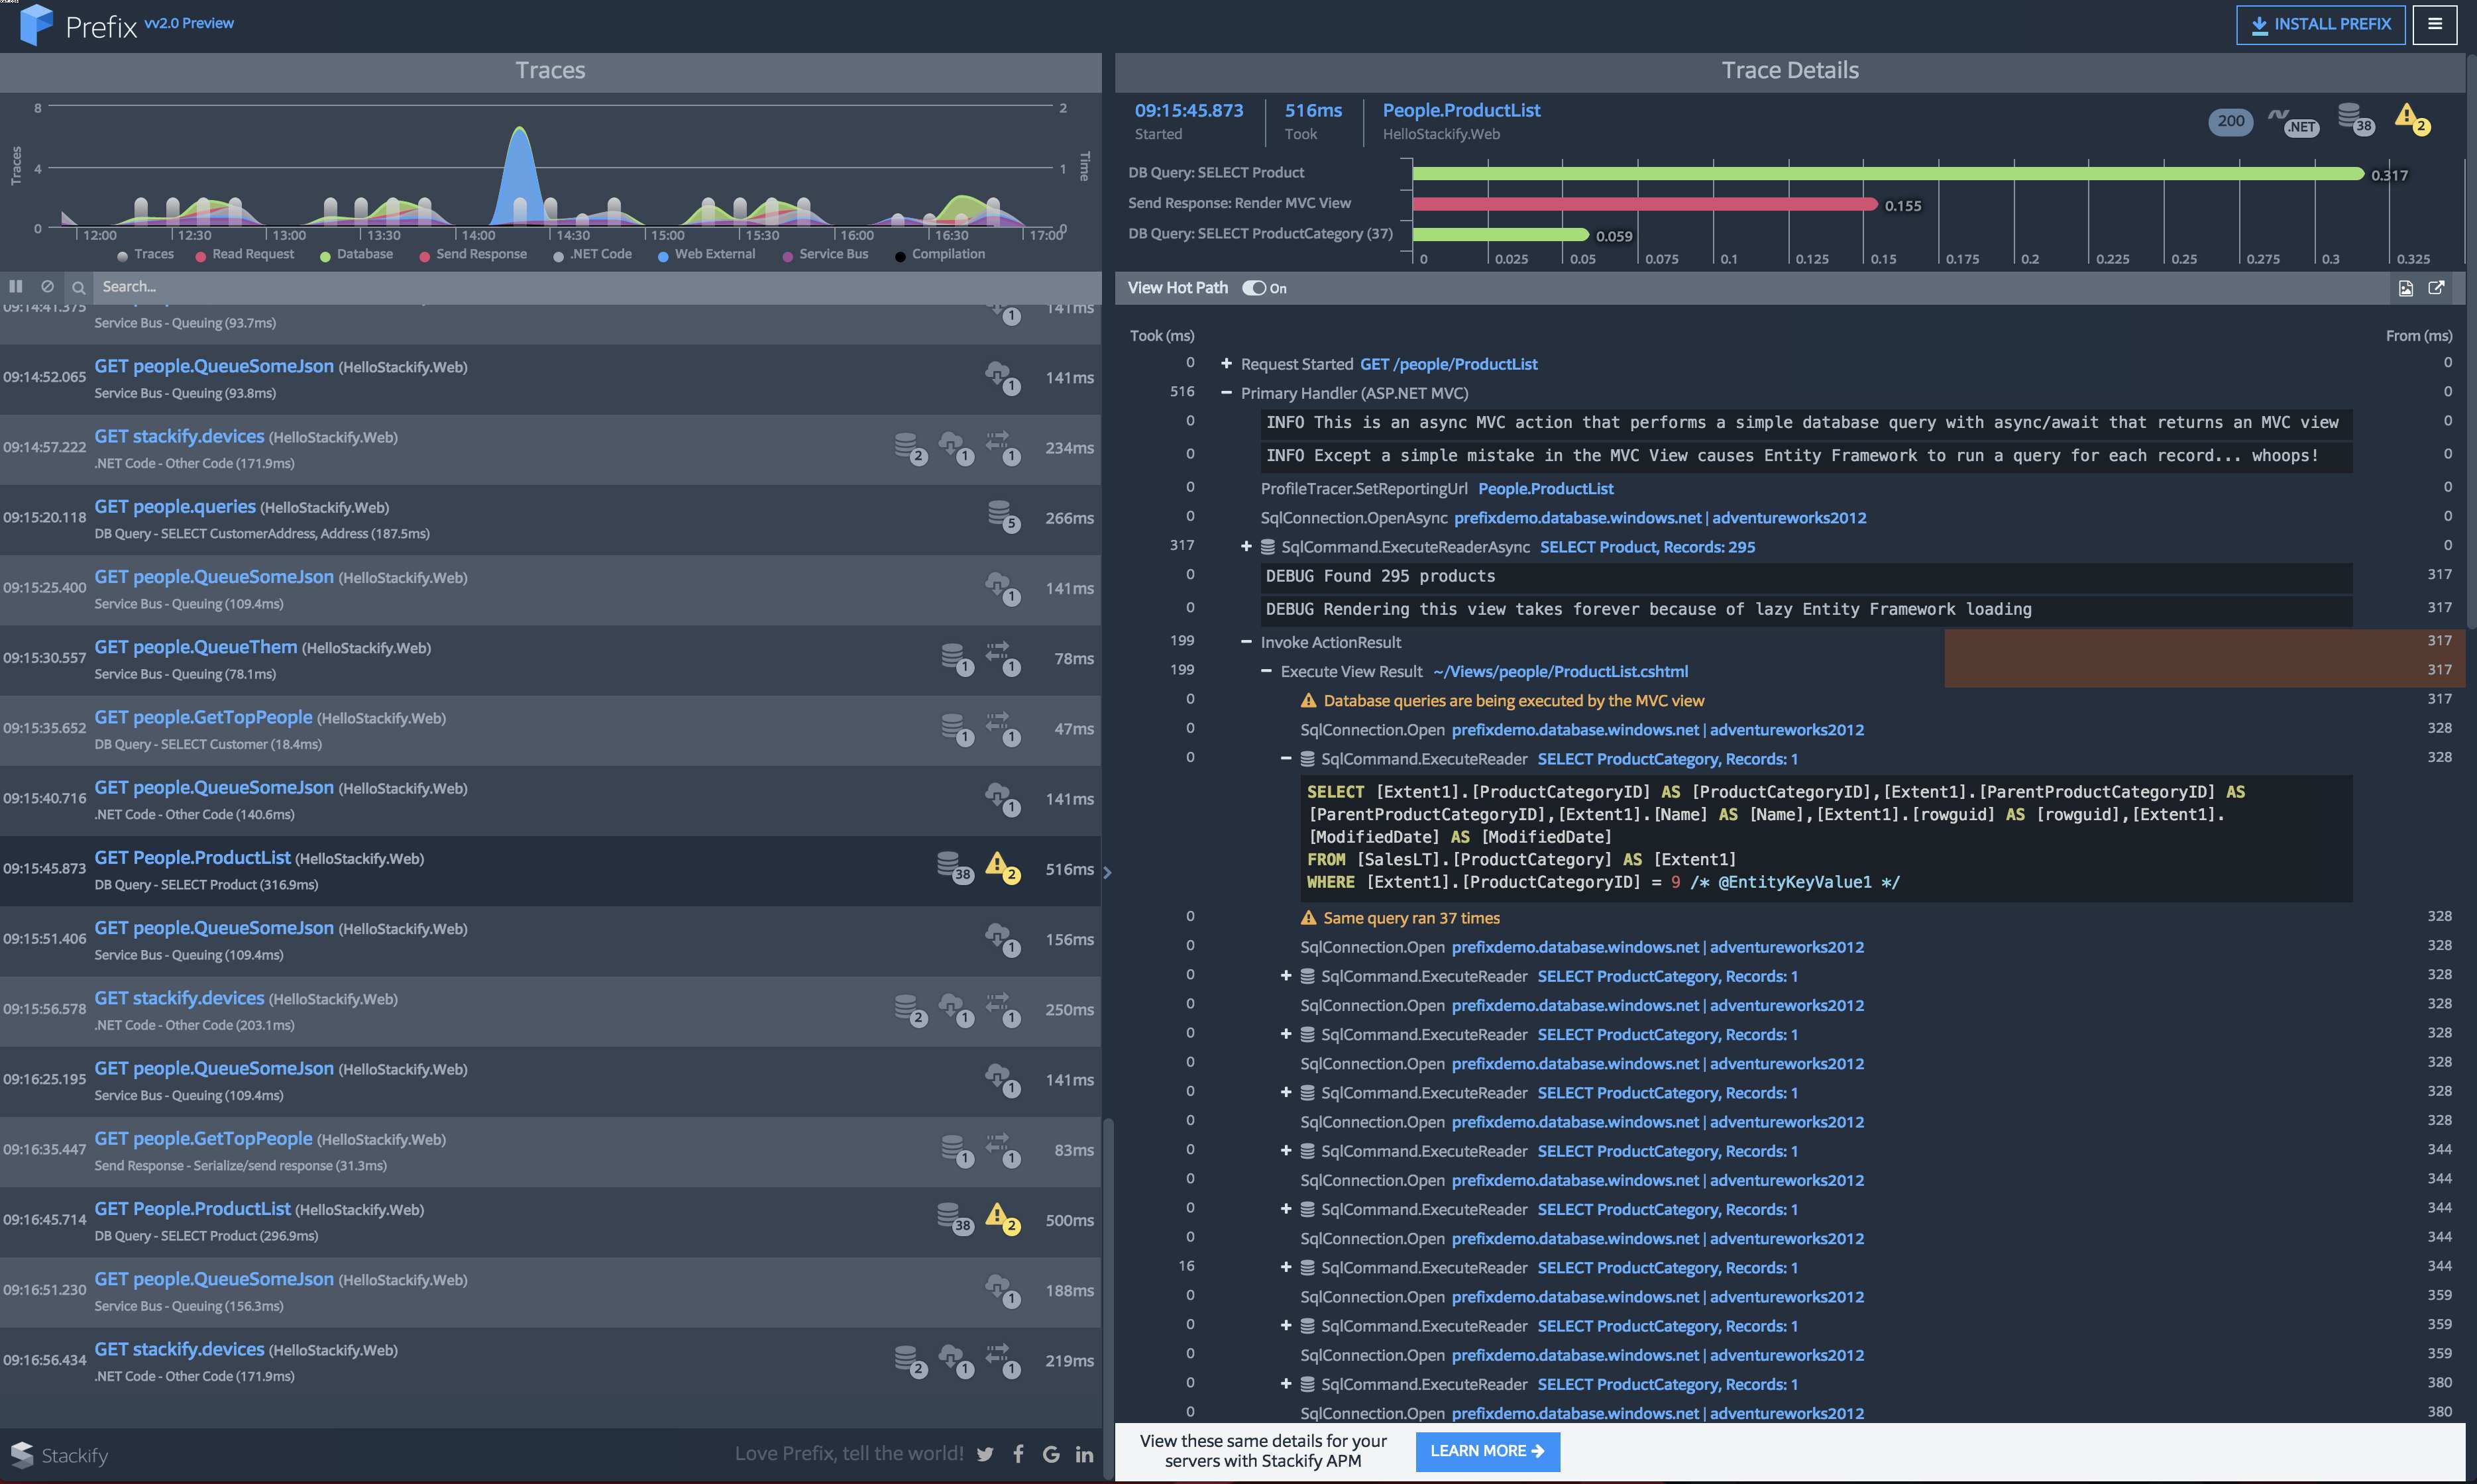Screen dimensions: 2477x1484
Task: Expand the SqlCommand.ExecuteReader row that took 16 ms
Action: [x=1286, y=1268]
